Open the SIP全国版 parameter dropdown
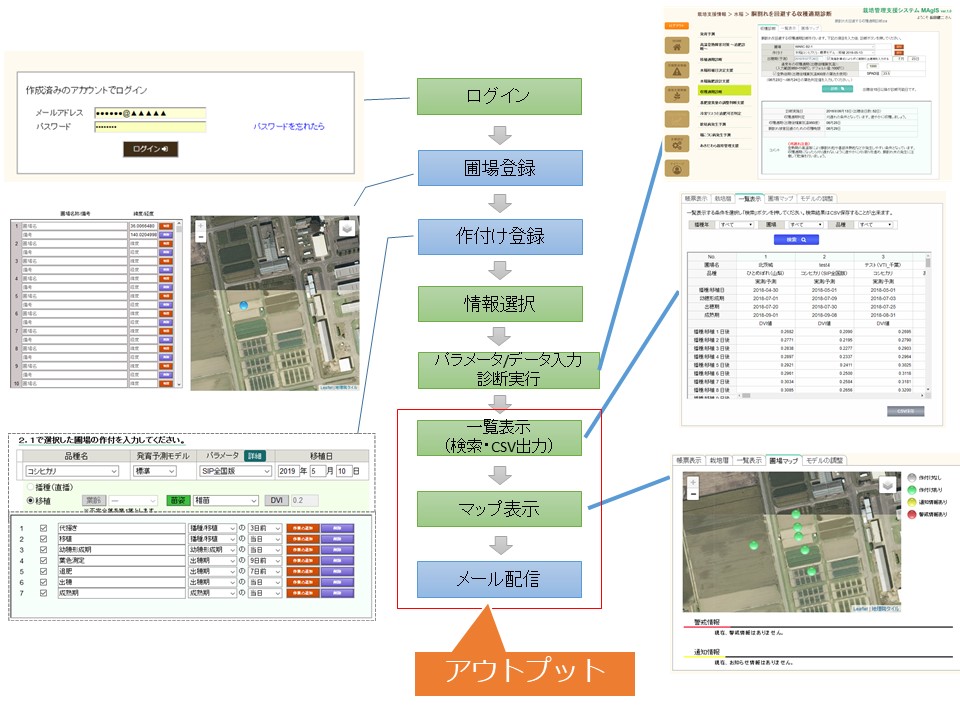 click(x=235, y=471)
